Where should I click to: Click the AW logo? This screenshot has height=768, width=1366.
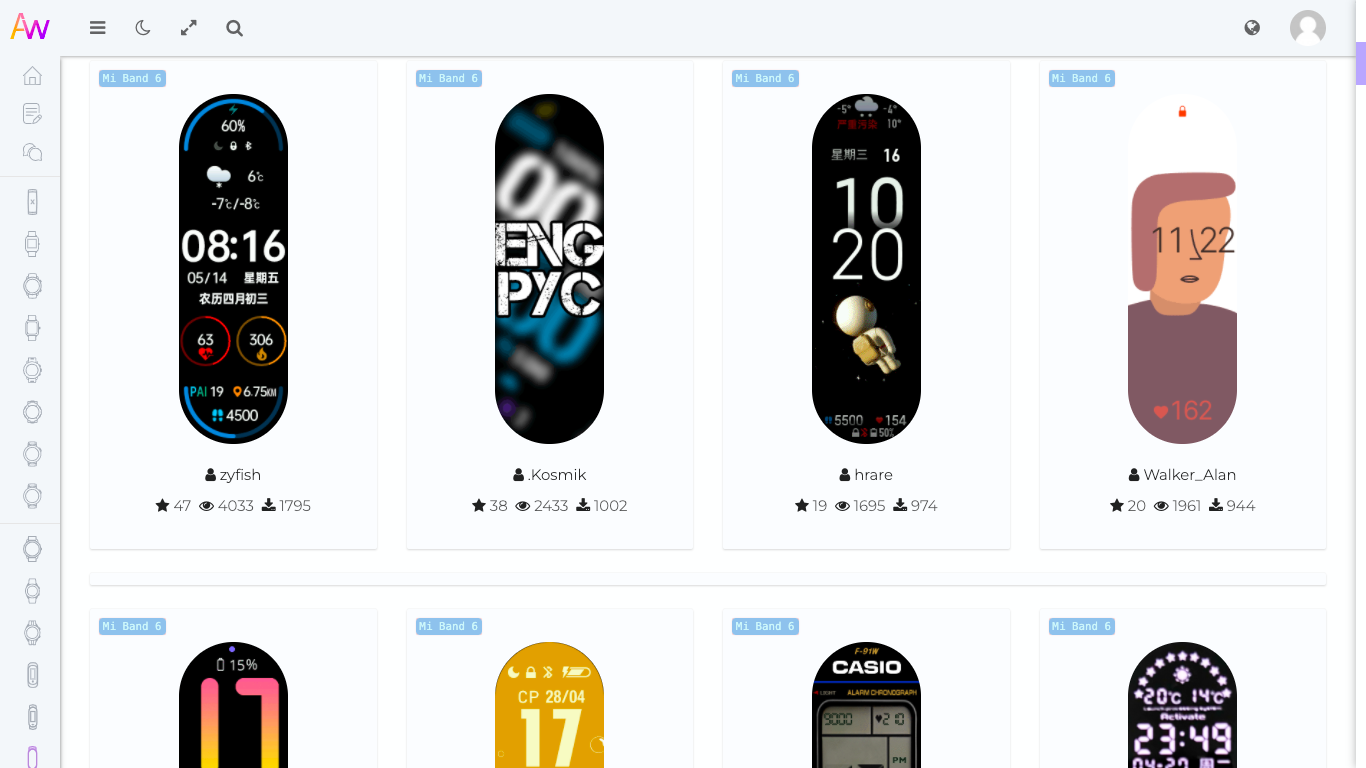(30, 27)
